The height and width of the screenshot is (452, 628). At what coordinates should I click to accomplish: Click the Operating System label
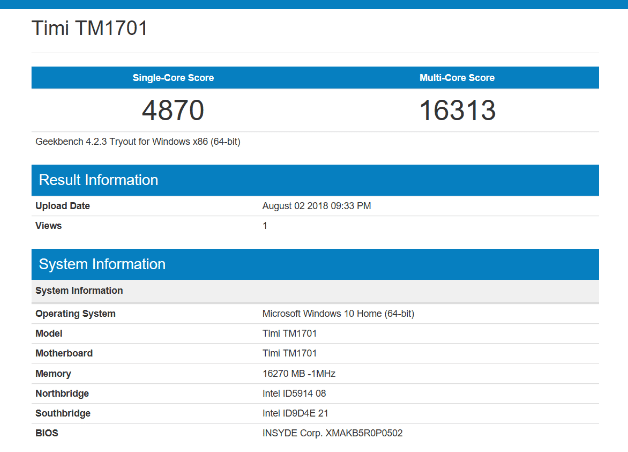click(x=75, y=314)
